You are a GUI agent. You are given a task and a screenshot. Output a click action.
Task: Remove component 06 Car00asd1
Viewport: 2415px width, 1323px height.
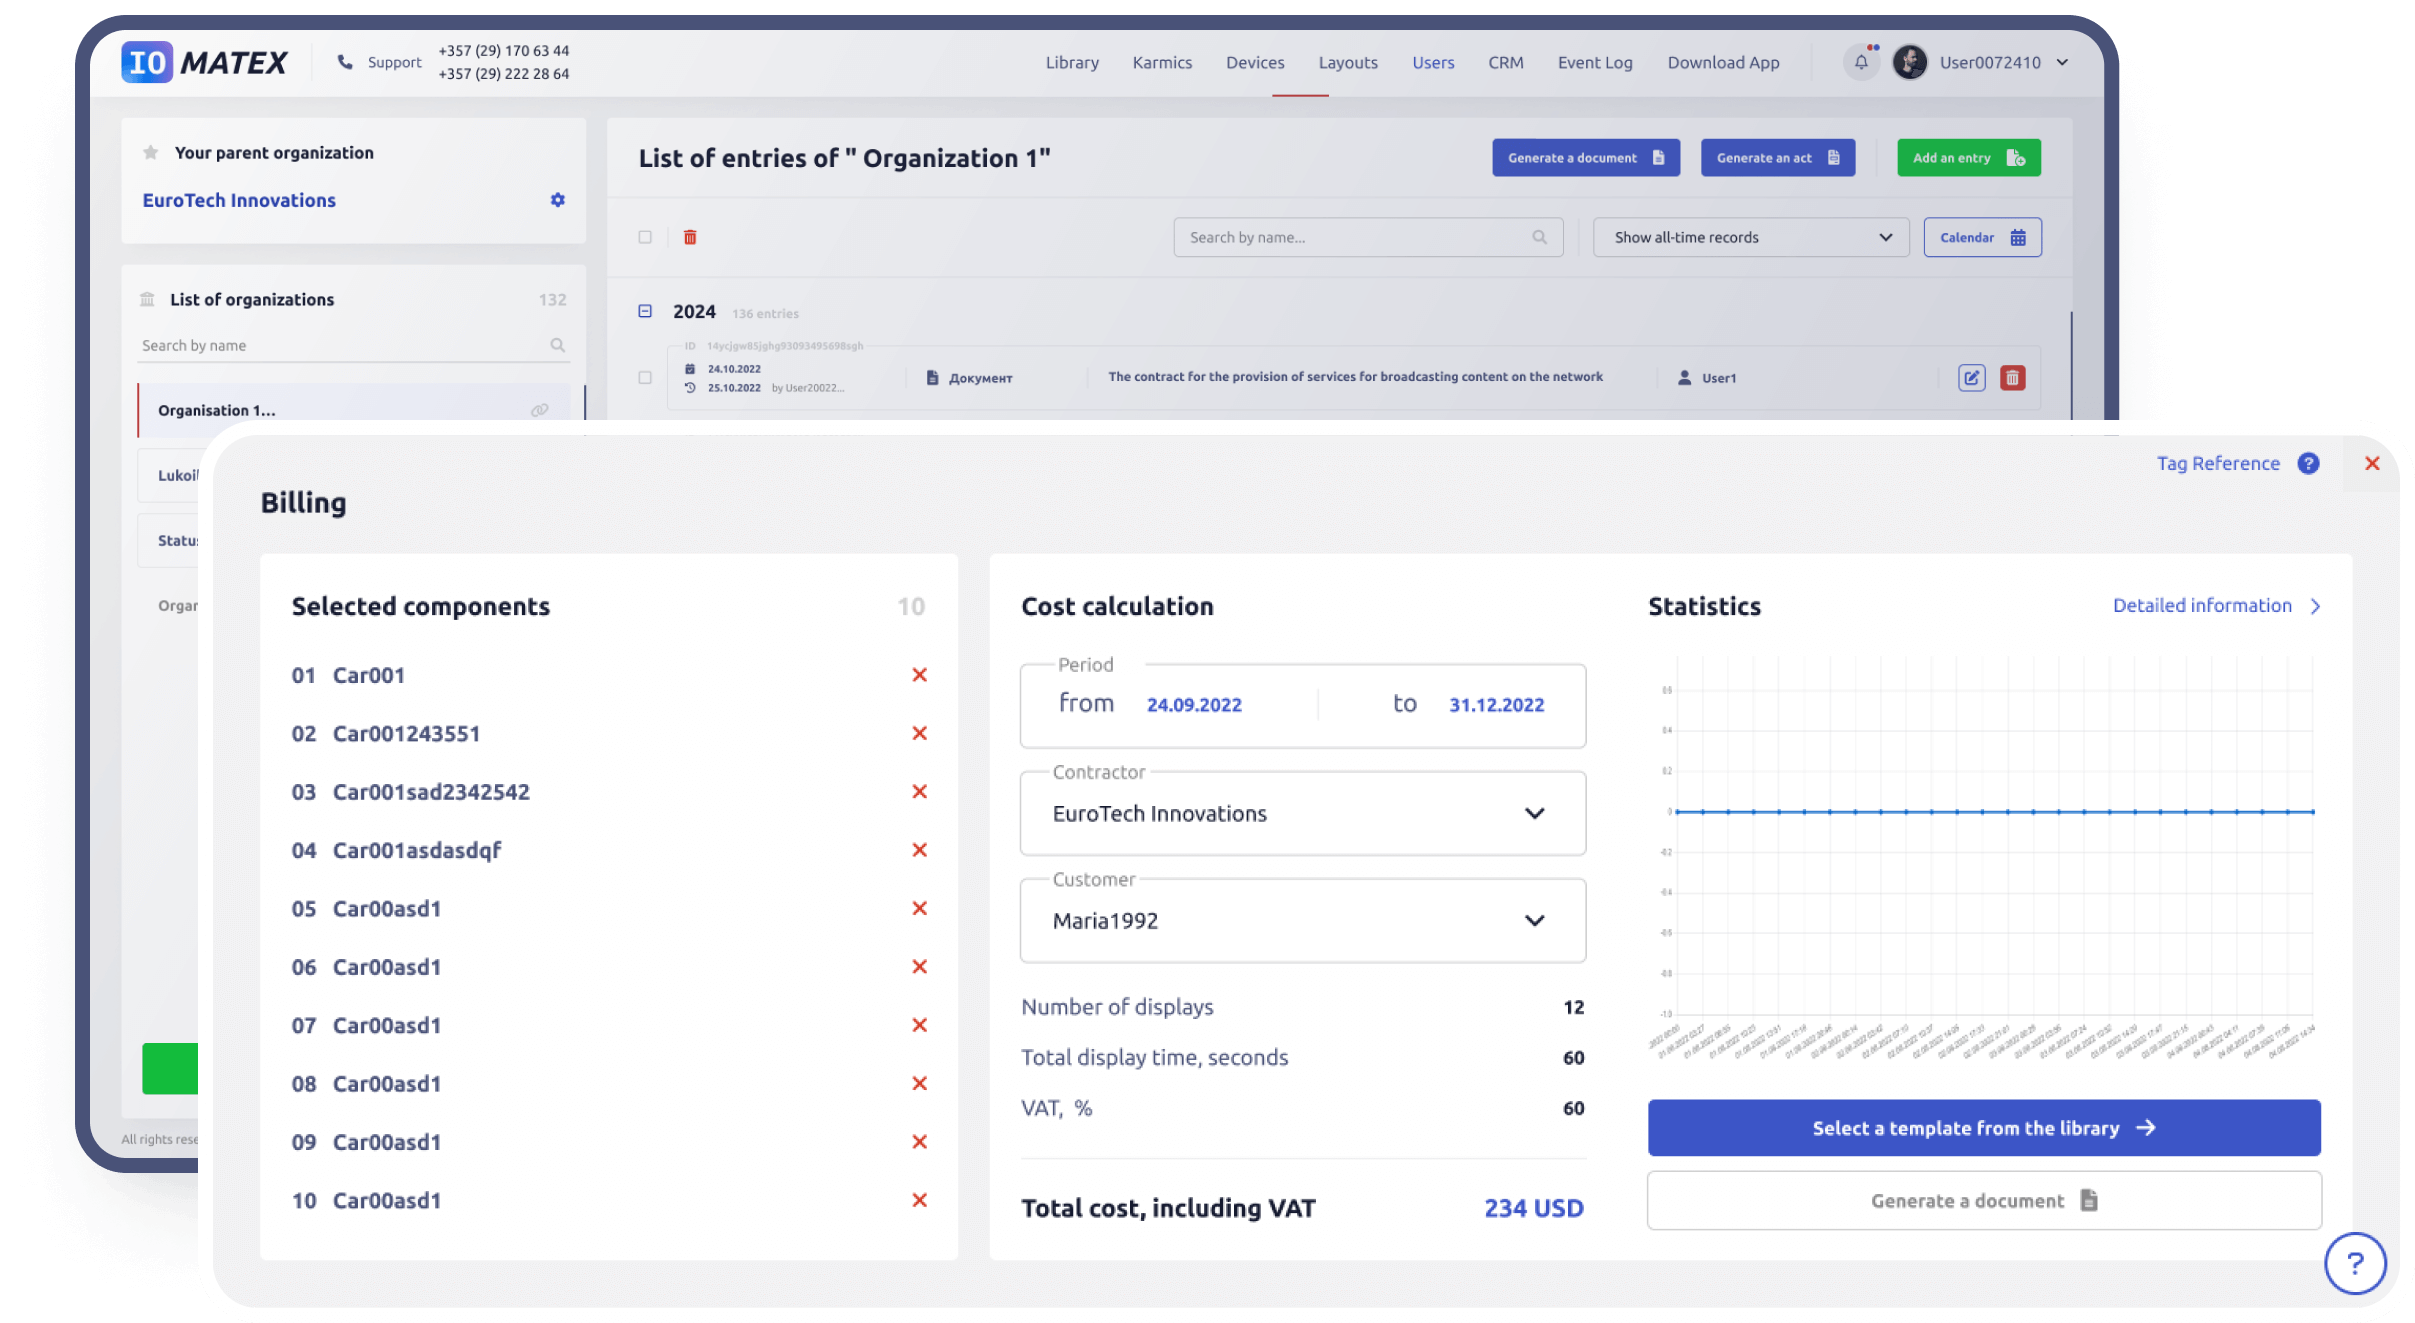click(x=920, y=966)
